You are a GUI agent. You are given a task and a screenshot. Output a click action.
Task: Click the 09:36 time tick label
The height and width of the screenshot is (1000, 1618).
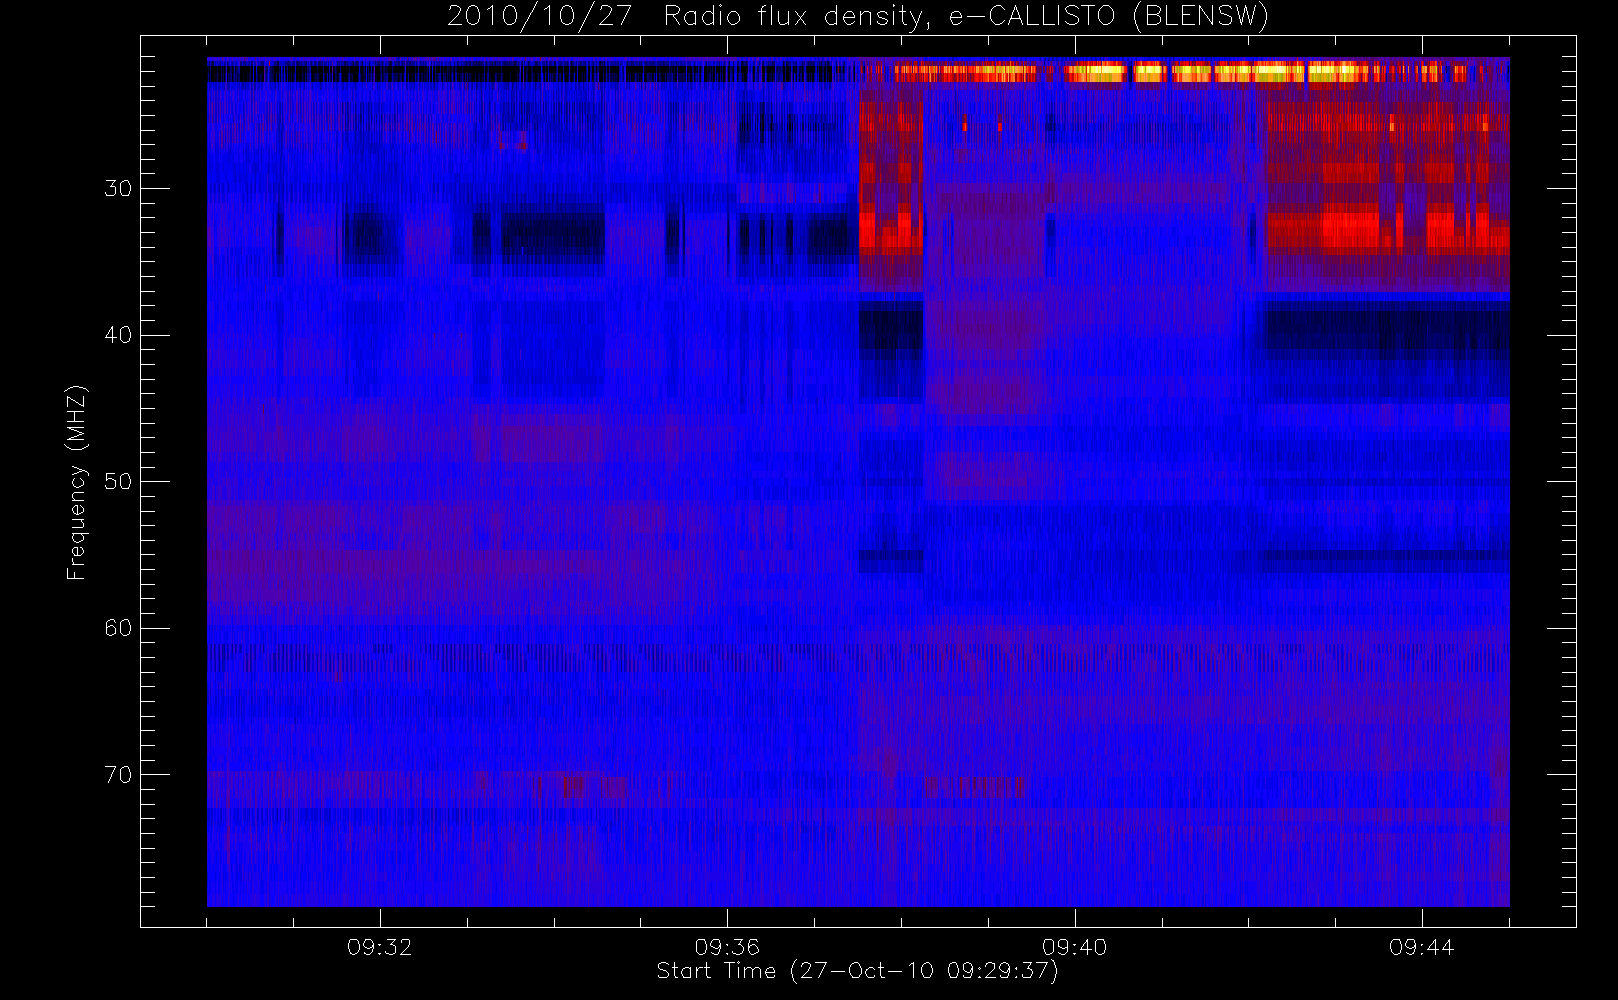tap(727, 947)
